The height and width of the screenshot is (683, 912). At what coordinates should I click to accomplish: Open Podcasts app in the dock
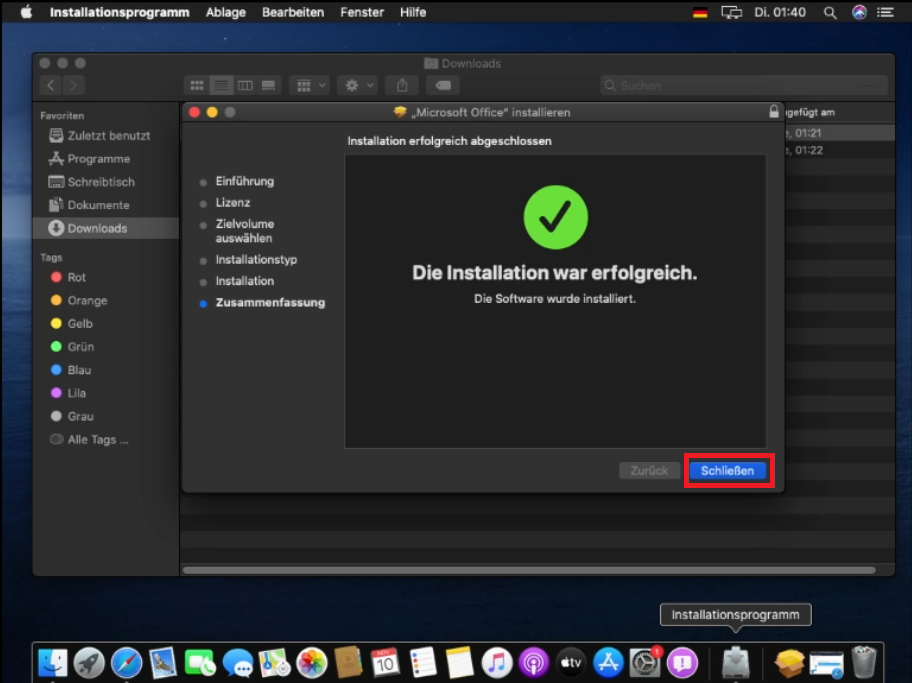pyautogui.click(x=534, y=662)
